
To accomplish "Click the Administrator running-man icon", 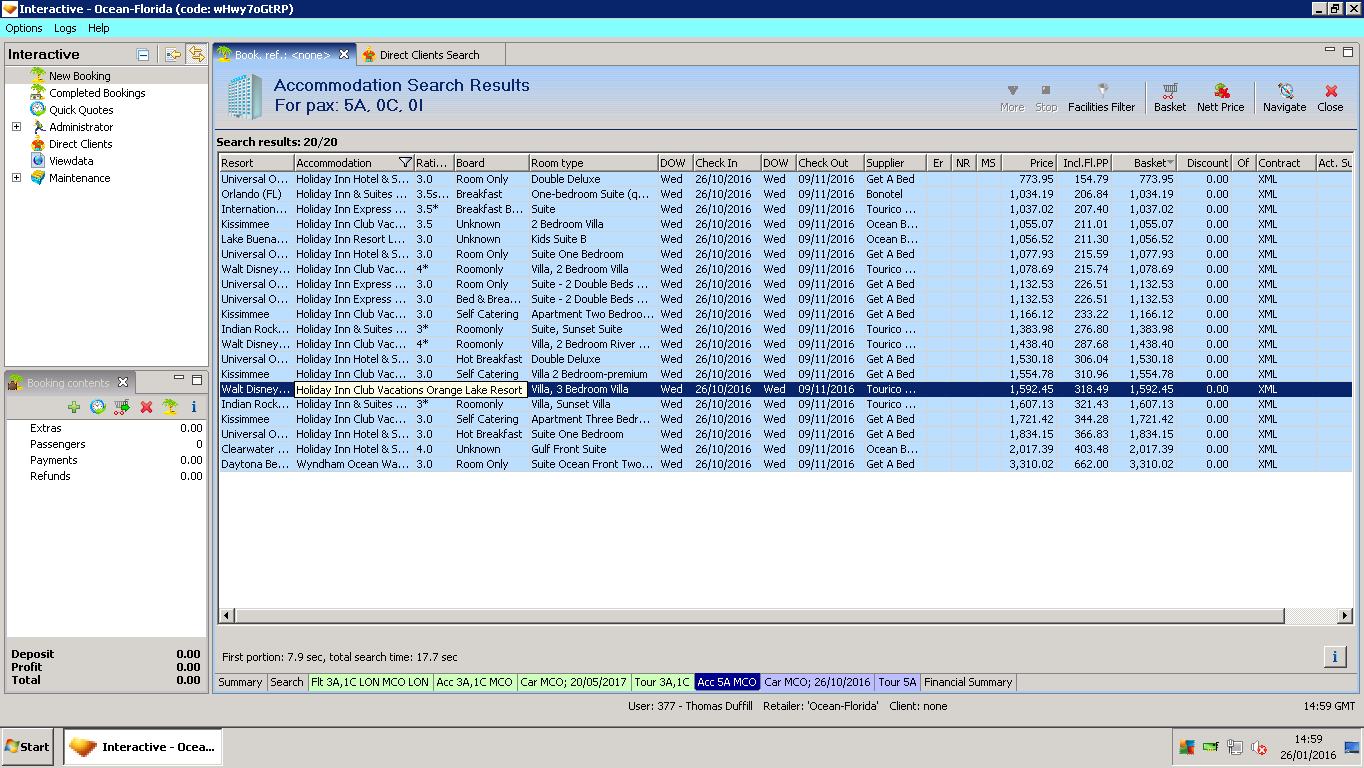I will 38,127.
